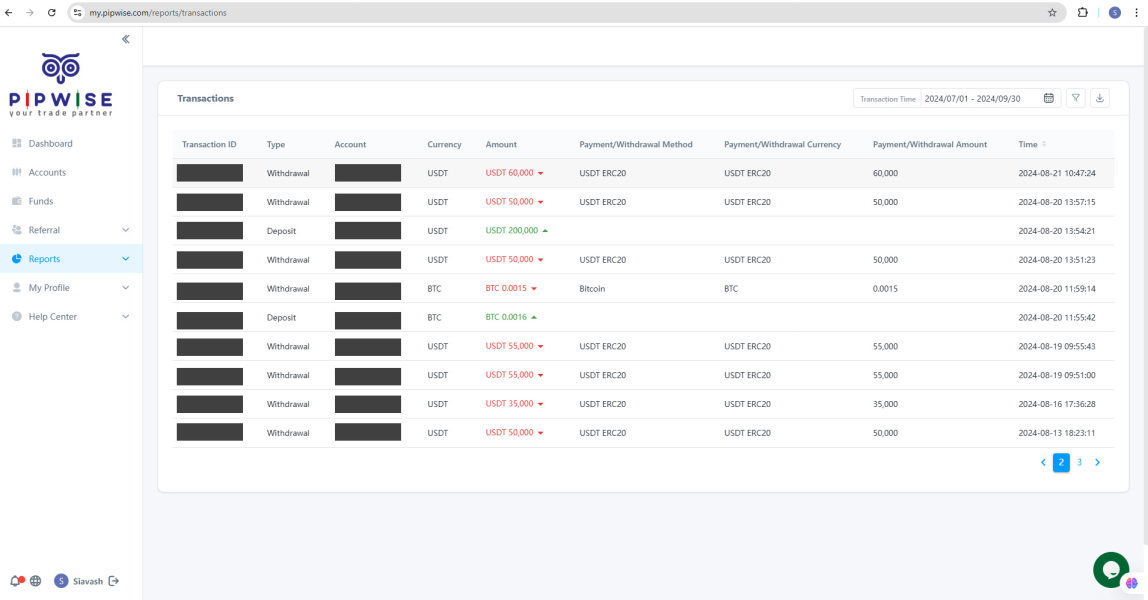
Task: Click the logout icon next to Siavash
Action: 113,581
